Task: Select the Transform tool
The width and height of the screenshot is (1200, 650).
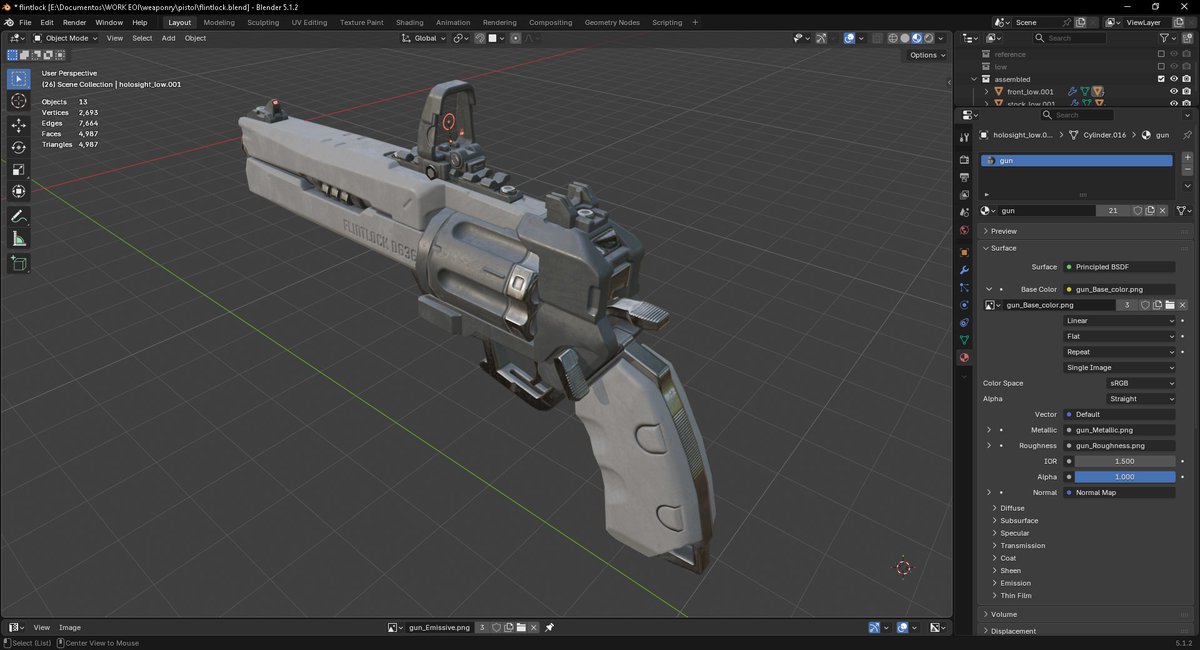Action: 19,191
